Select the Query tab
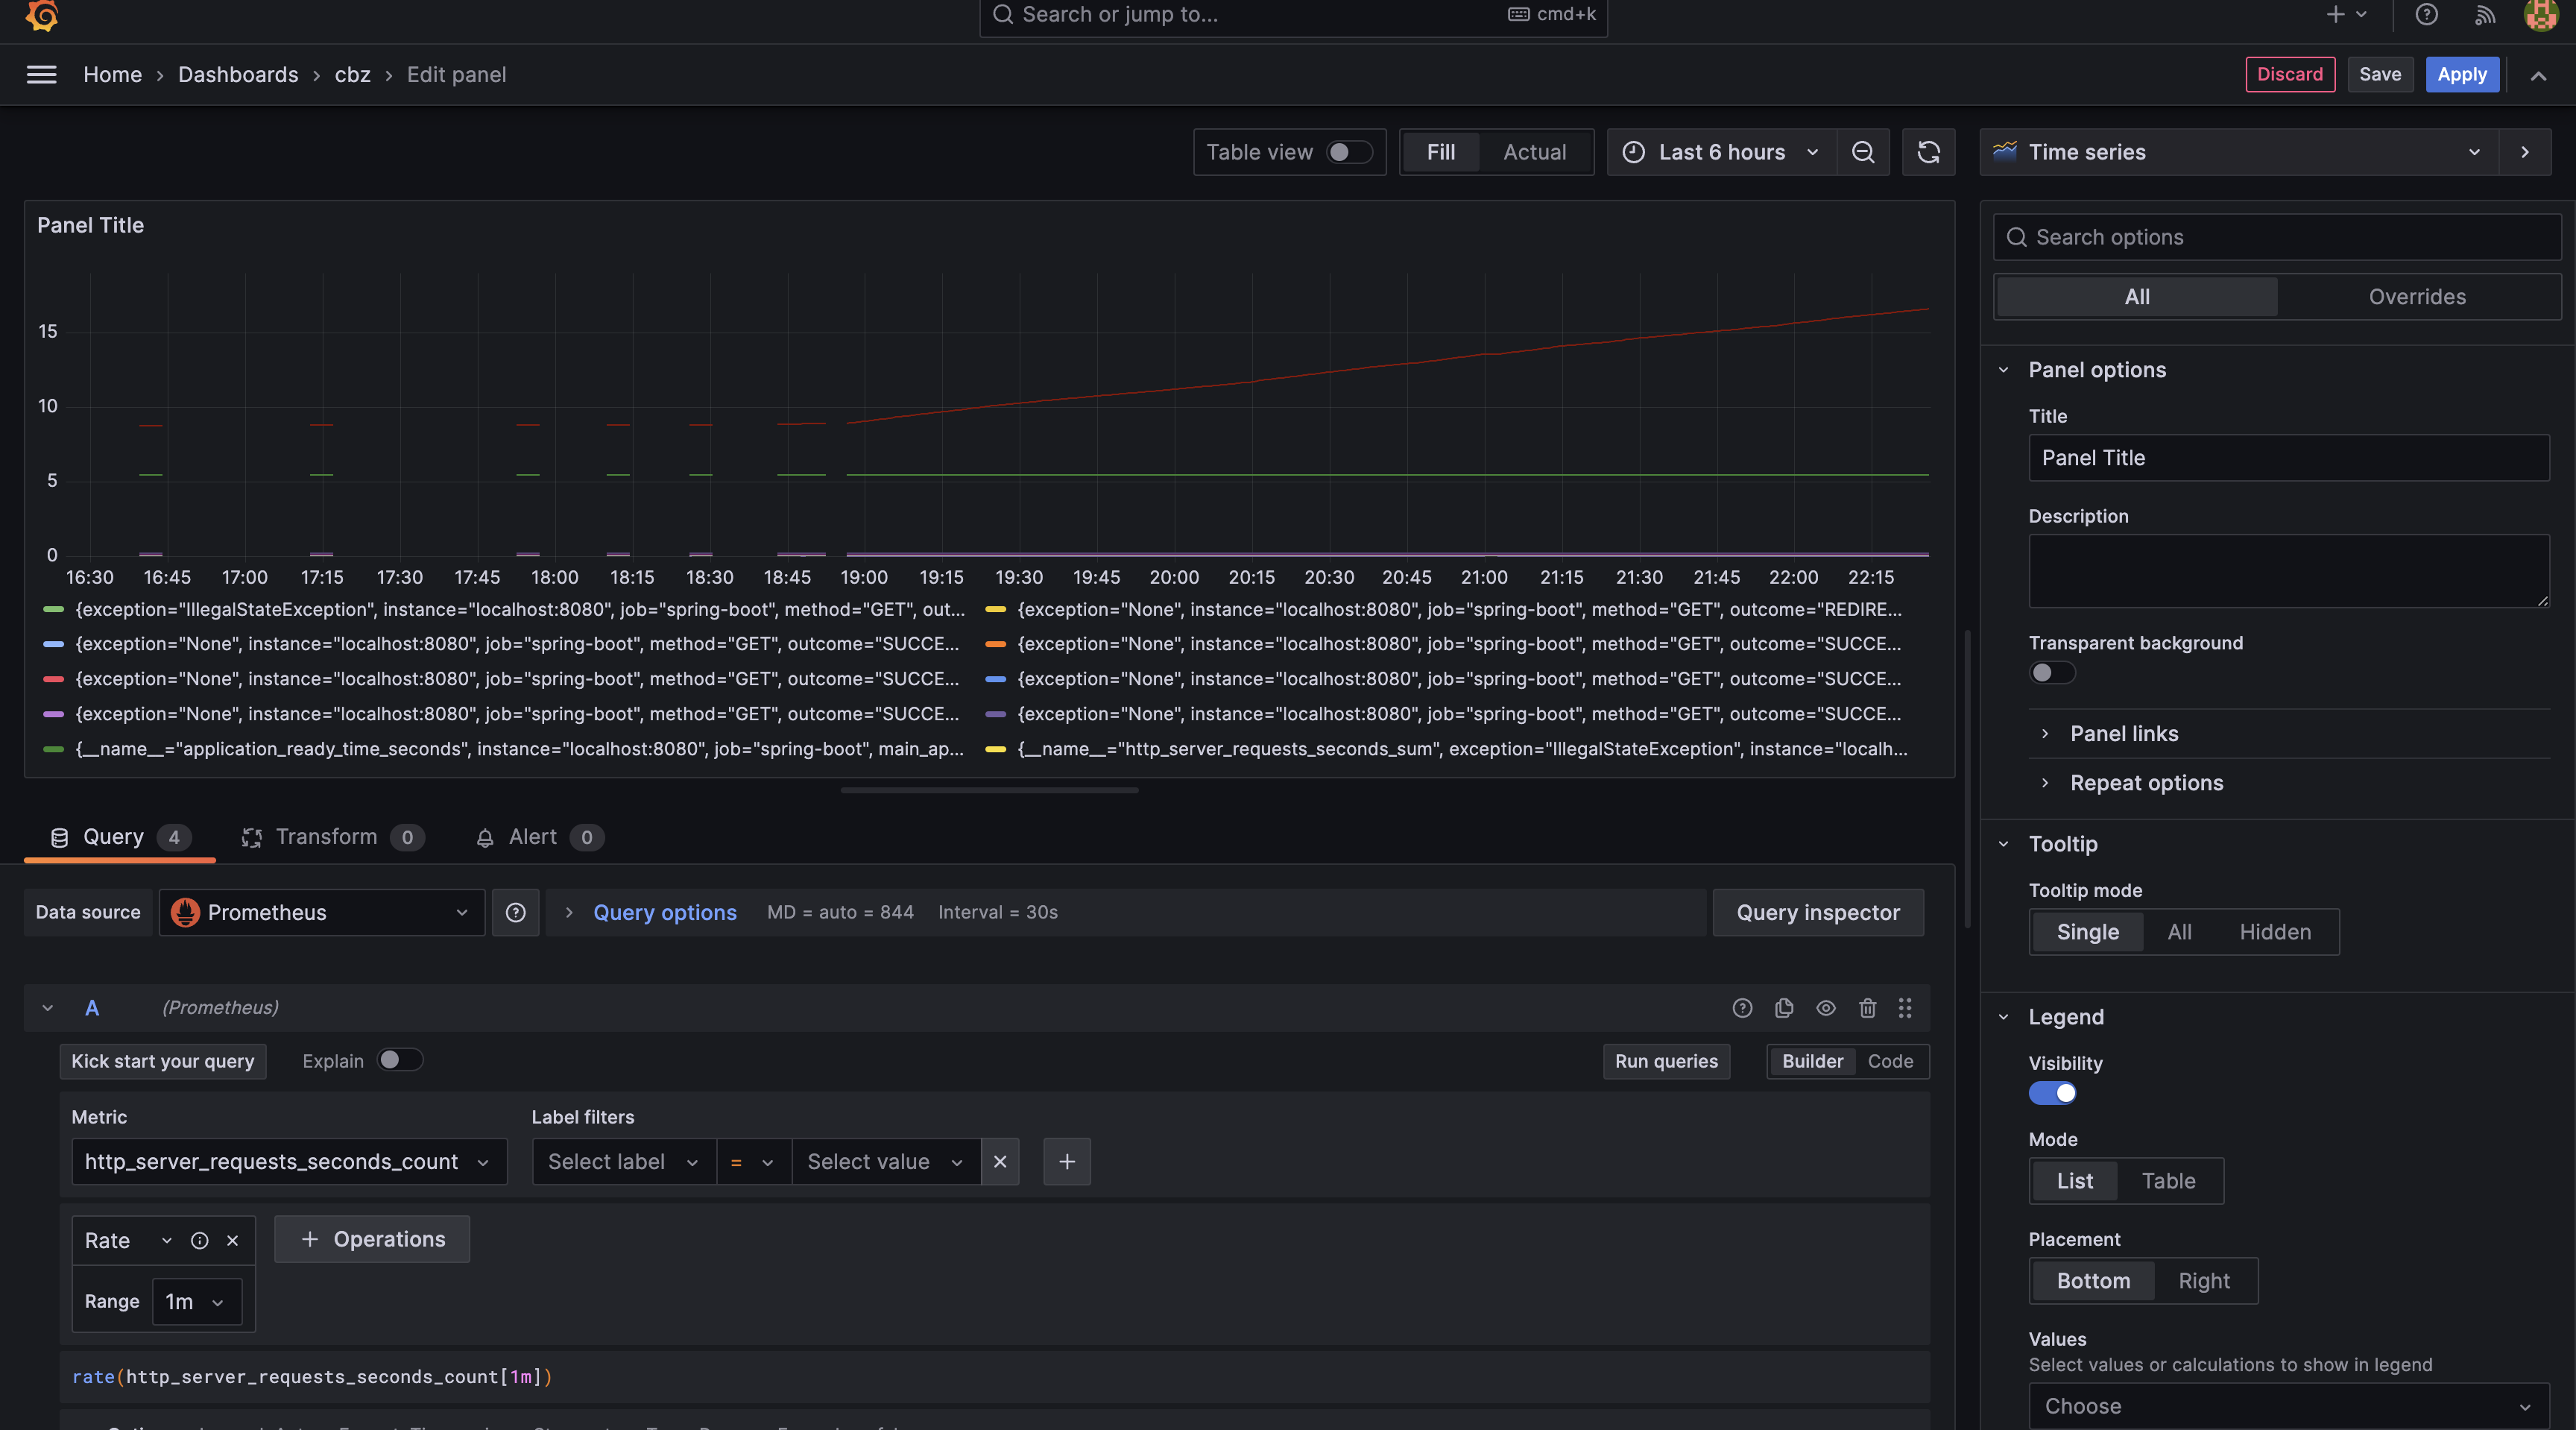The image size is (2576, 1430). (120, 837)
